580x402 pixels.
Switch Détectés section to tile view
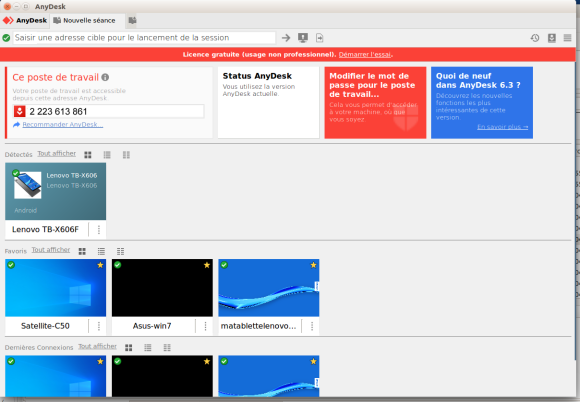88,155
